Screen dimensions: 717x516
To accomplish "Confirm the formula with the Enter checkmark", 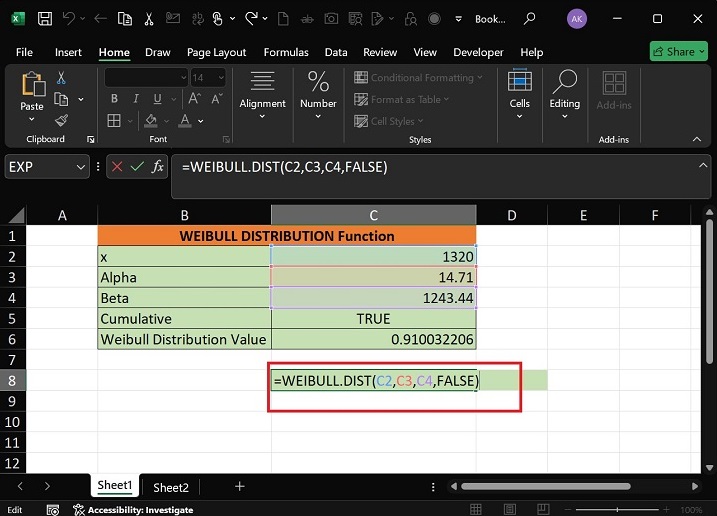I will click(x=138, y=167).
